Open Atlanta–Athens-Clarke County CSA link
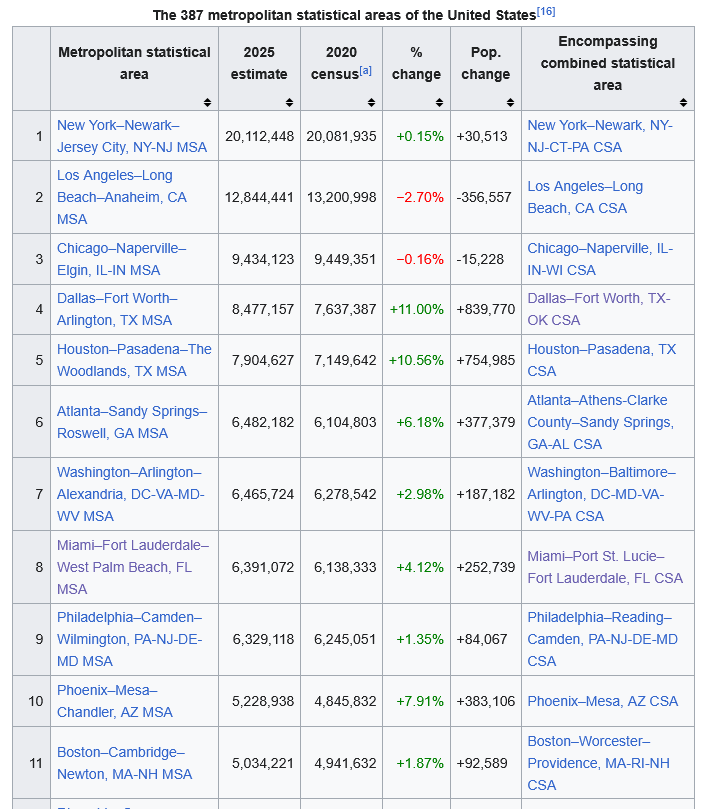The image size is (711, 809). [601, 422]
